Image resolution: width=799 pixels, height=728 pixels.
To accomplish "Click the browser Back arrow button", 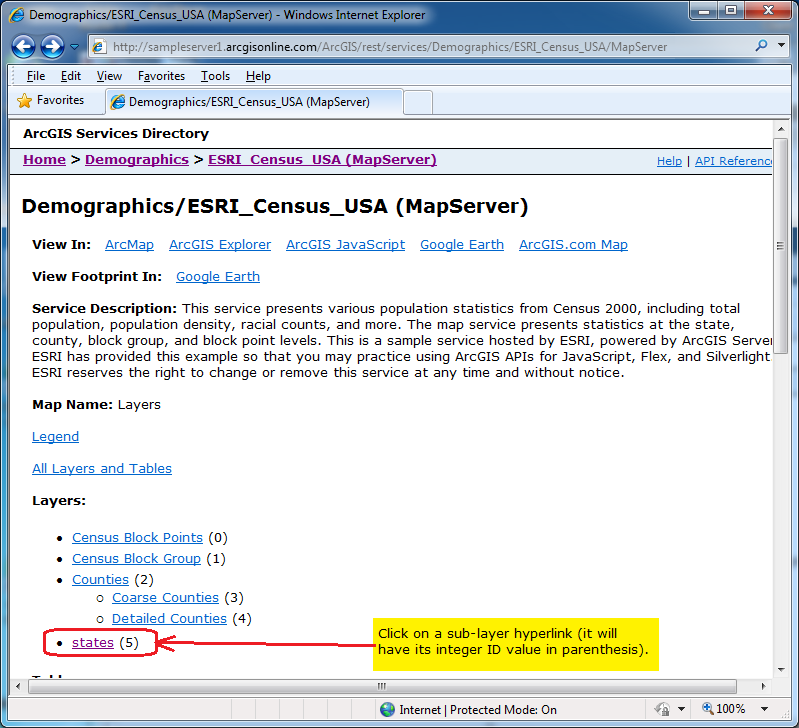I will pos(23,47).
